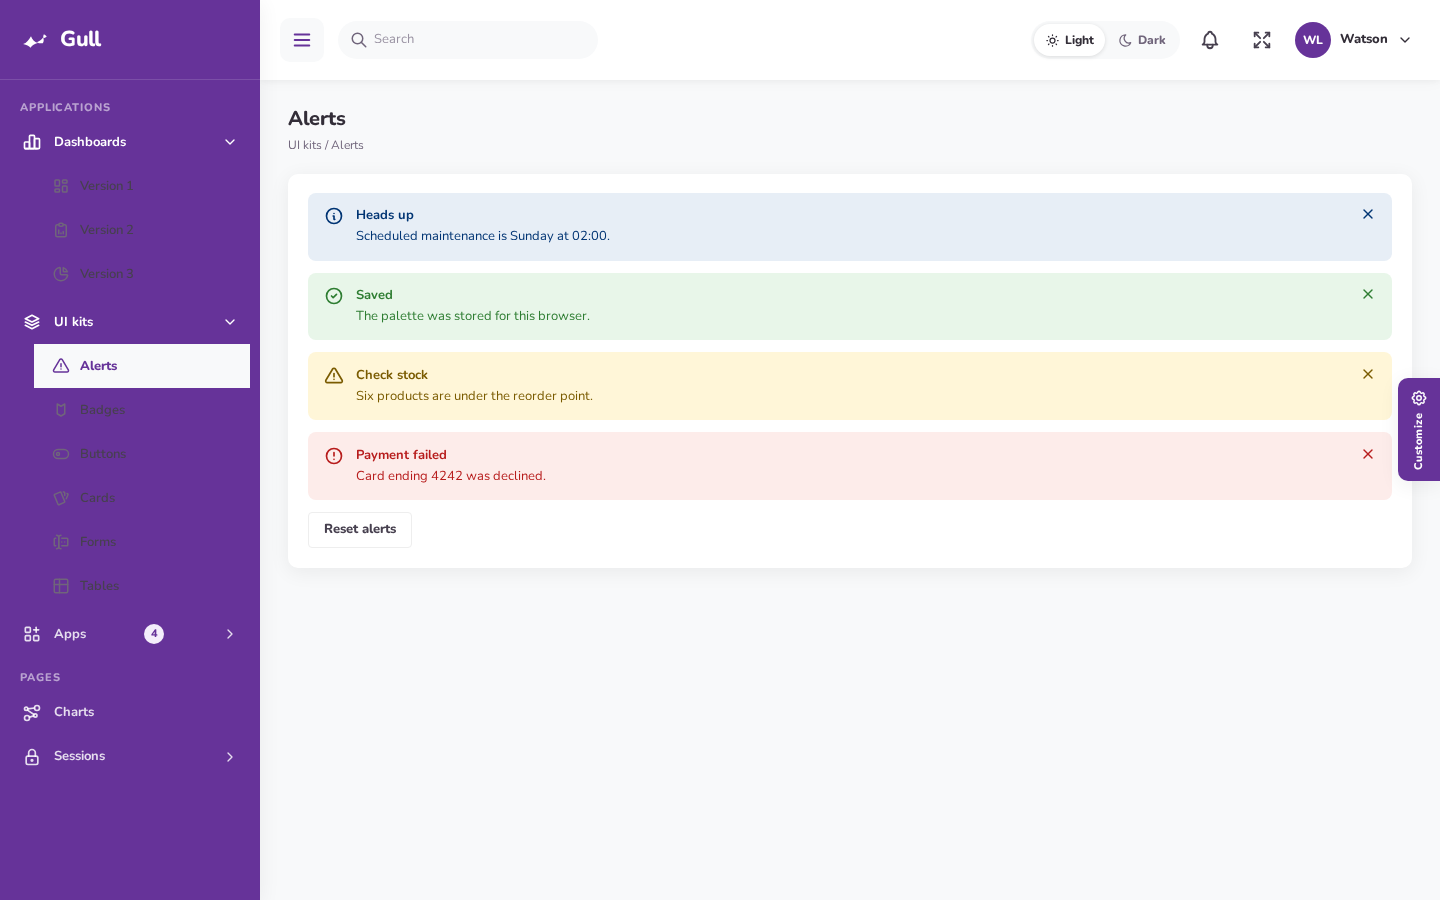Open the Watson user dropdown
This screenshot has height=900, width=1440.
point(1353,40)
